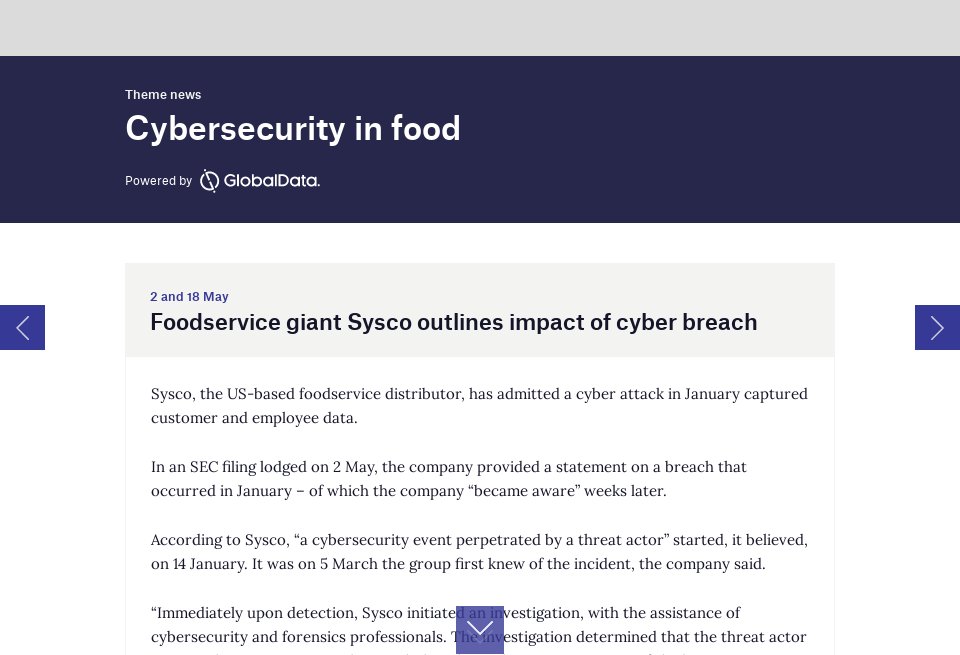Click the next page right arrow
The height and width of the screenshot is (655, 960).
pos(937,327)
